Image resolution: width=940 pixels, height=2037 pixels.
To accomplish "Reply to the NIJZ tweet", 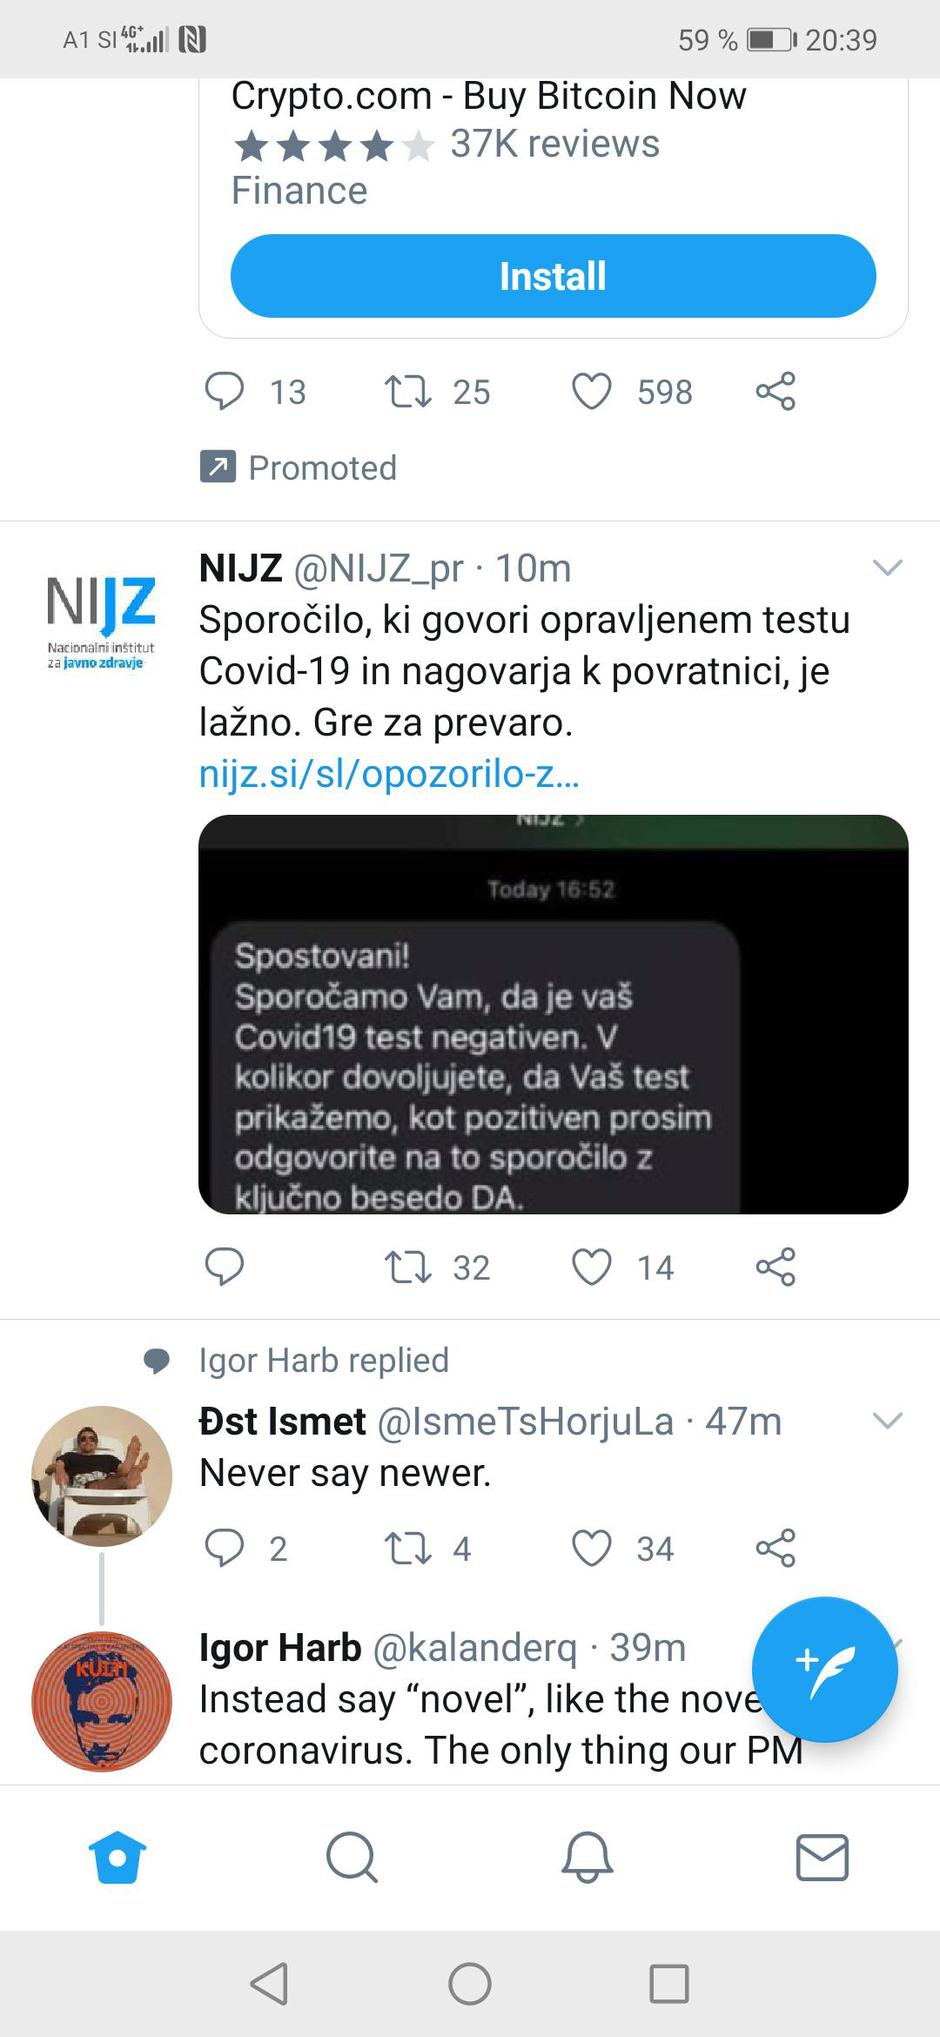I will [226, 1267].
